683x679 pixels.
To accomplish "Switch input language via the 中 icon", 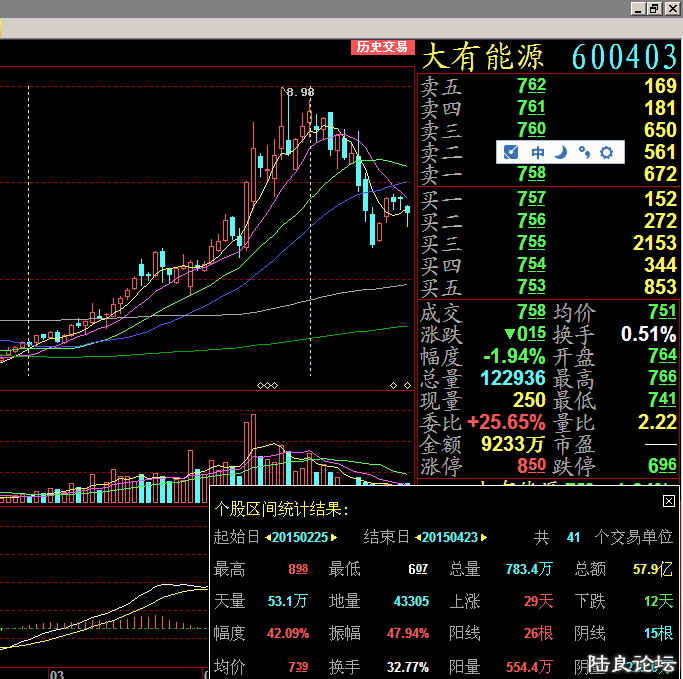I will click(x=538, y=152).
